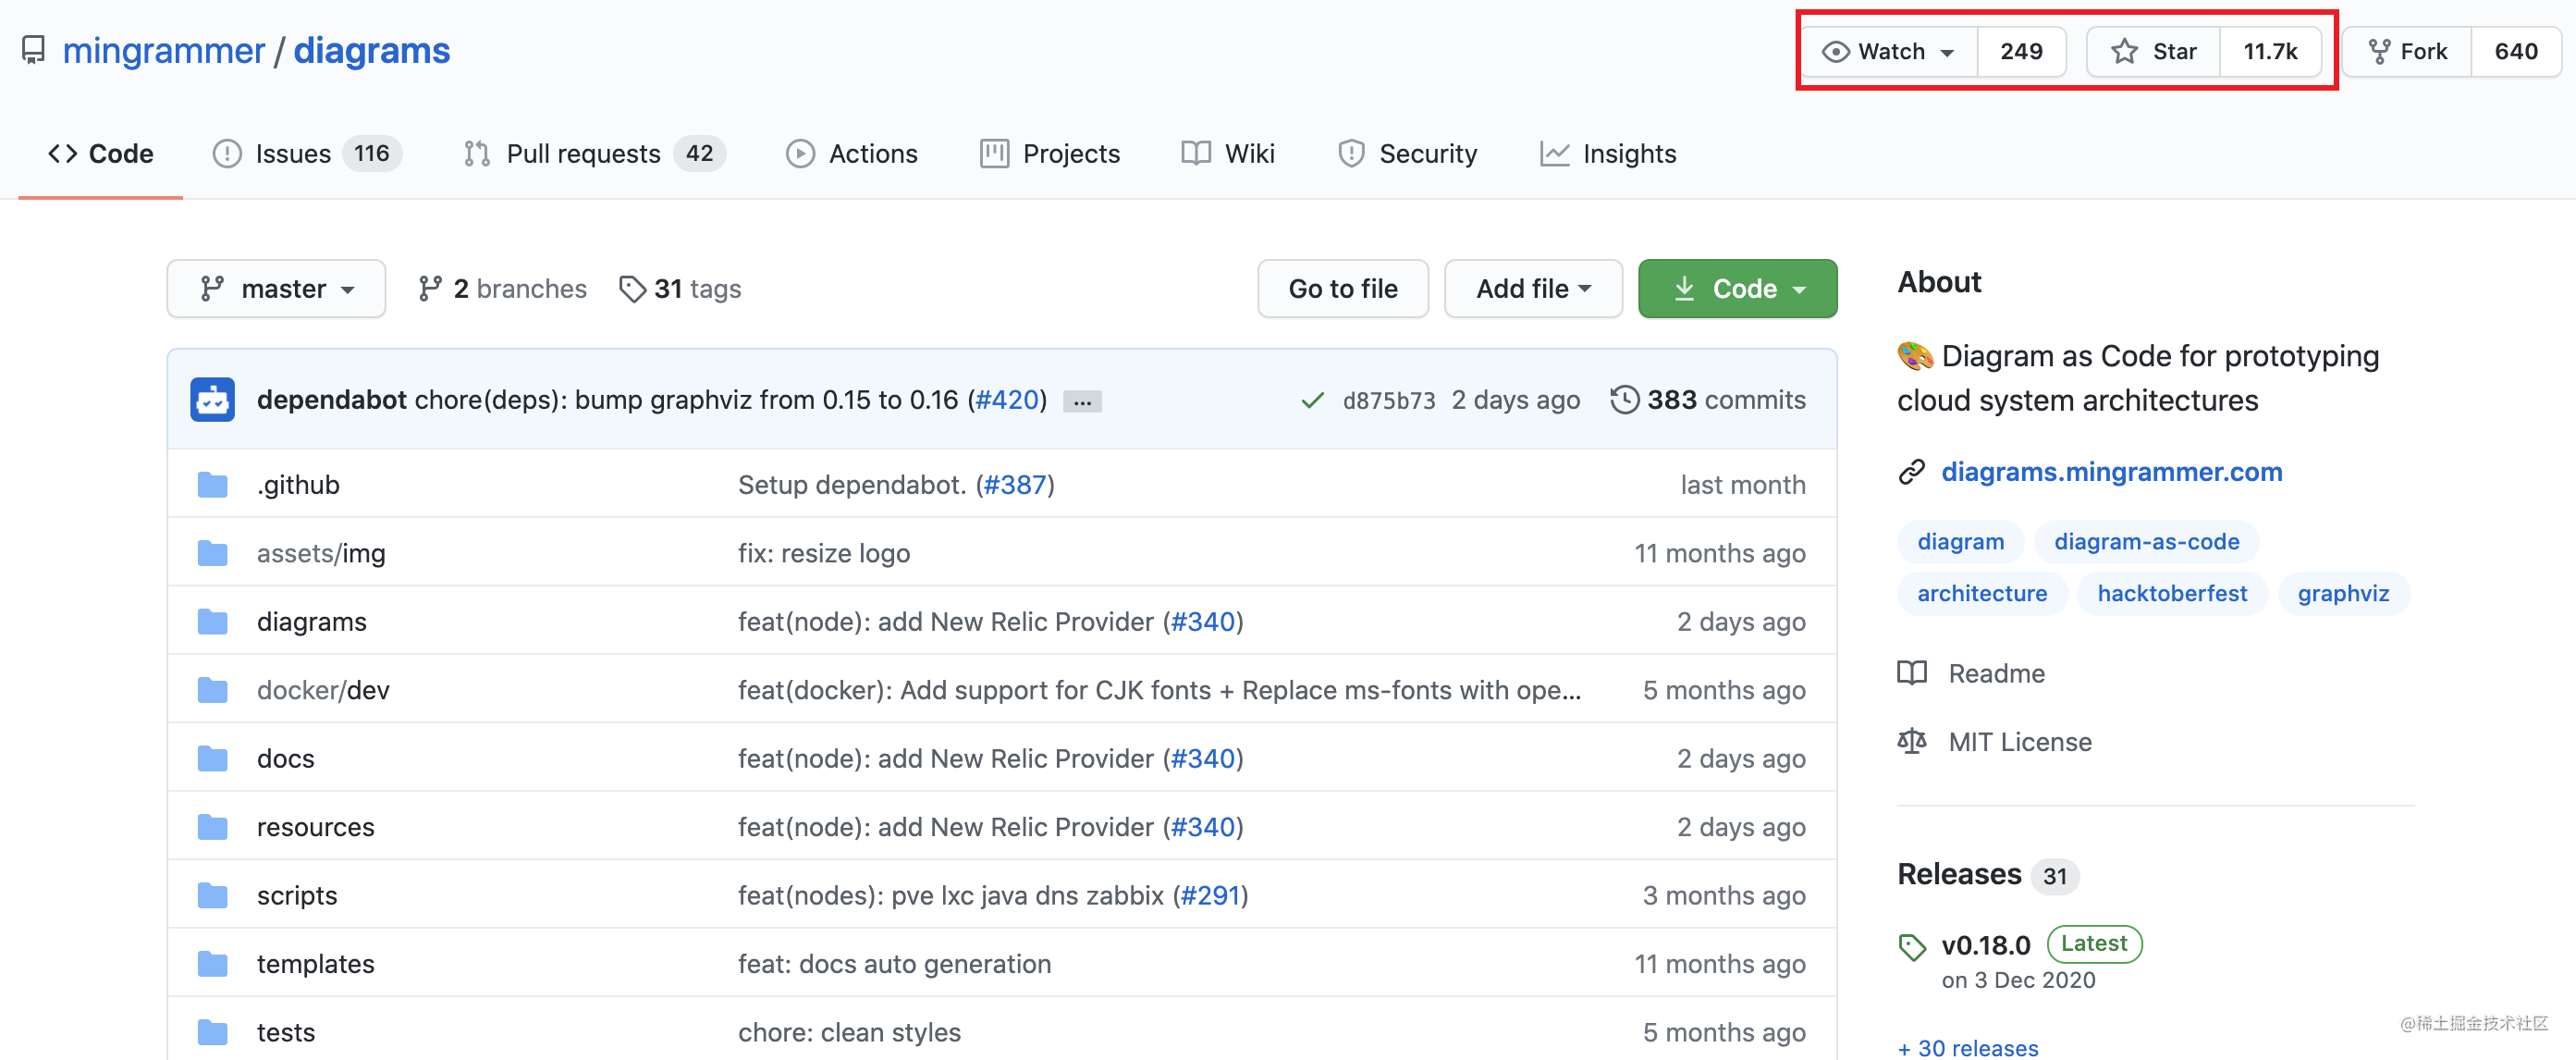View the 31 tags link
The width and height of the screenshot is (2576, 1060).
tap(680, 288)
